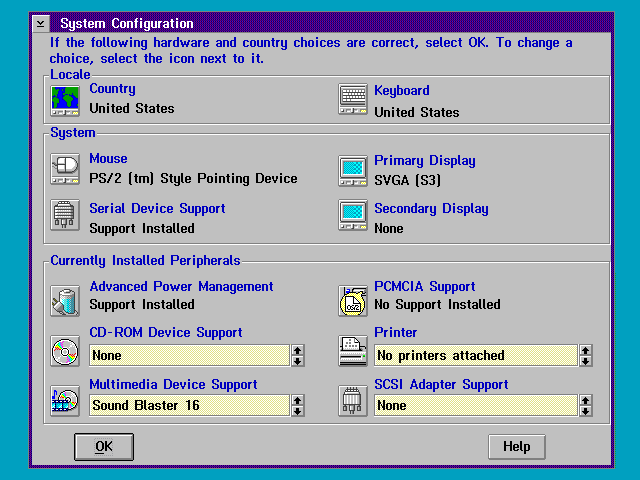Select the PCMCIA Support icon
The height and width of the screenshot is (480, 640).
point(353,299)
